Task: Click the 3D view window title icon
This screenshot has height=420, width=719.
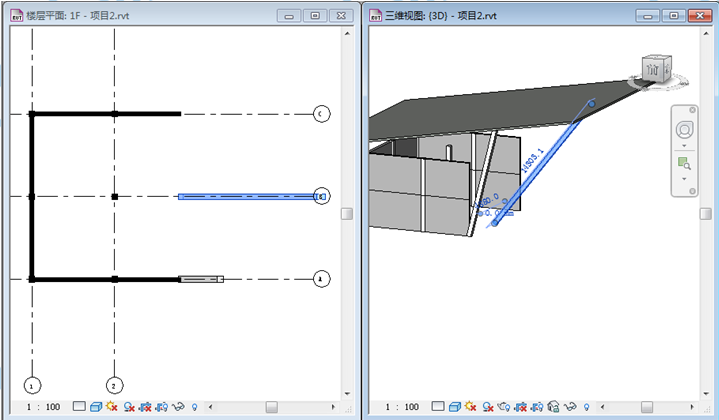Action: tap(375, 16)
